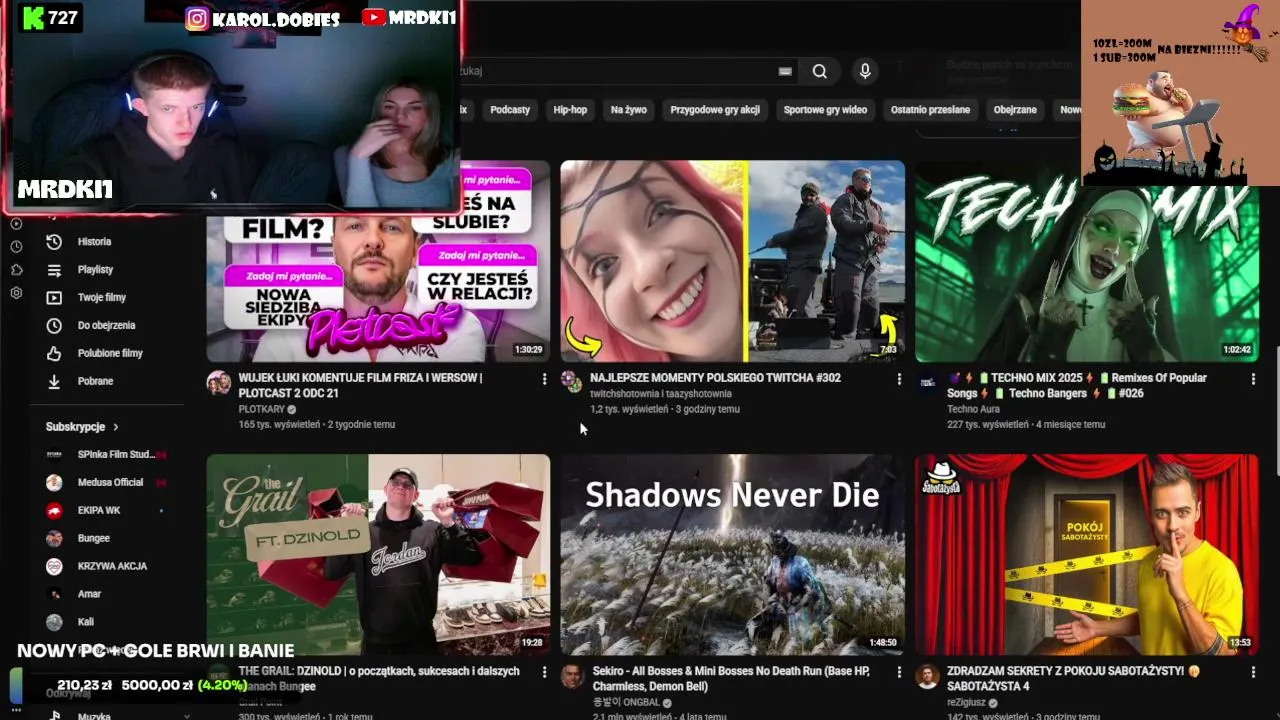The height and width of the screenshot is (720, 1280).
Task: Play the Pokój Sabotażysty thumbnail
Action: coord(1087,555)
